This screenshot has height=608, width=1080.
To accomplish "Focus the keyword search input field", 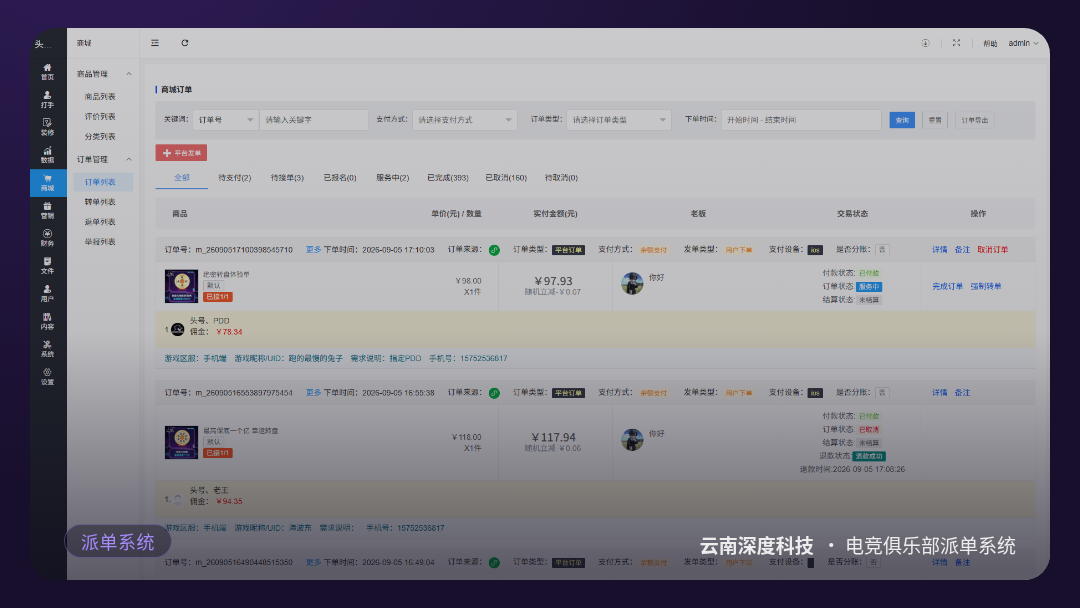I will (x=313, y=120).
